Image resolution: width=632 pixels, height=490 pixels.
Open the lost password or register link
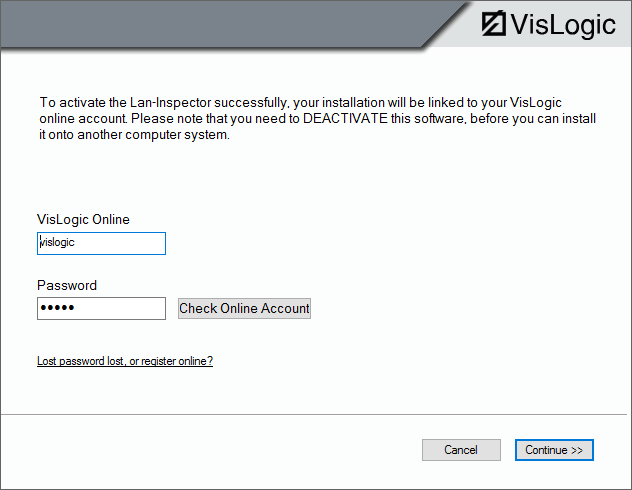pyautogui.click(x=125, y=361)
